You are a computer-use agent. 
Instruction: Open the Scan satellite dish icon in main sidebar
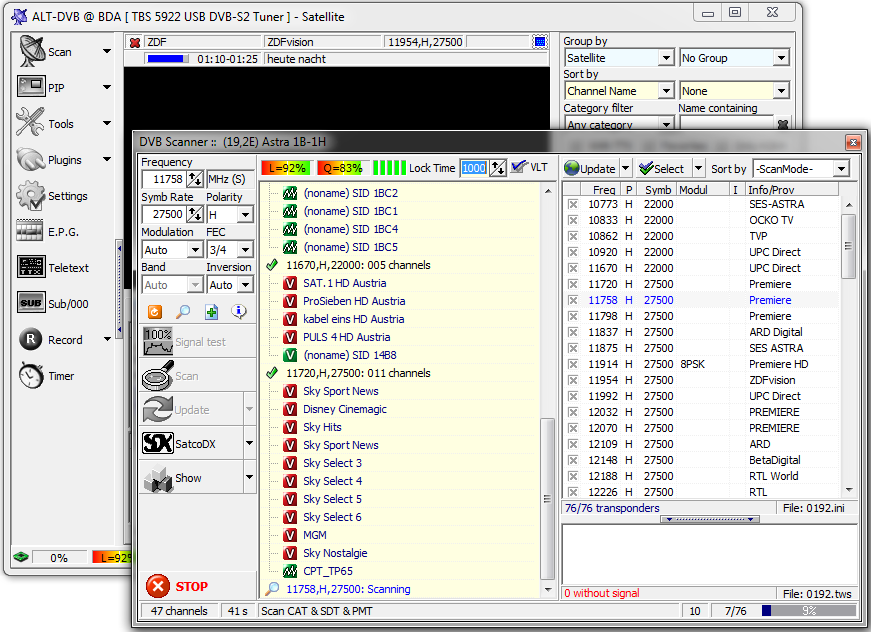(x=32, y=51)
